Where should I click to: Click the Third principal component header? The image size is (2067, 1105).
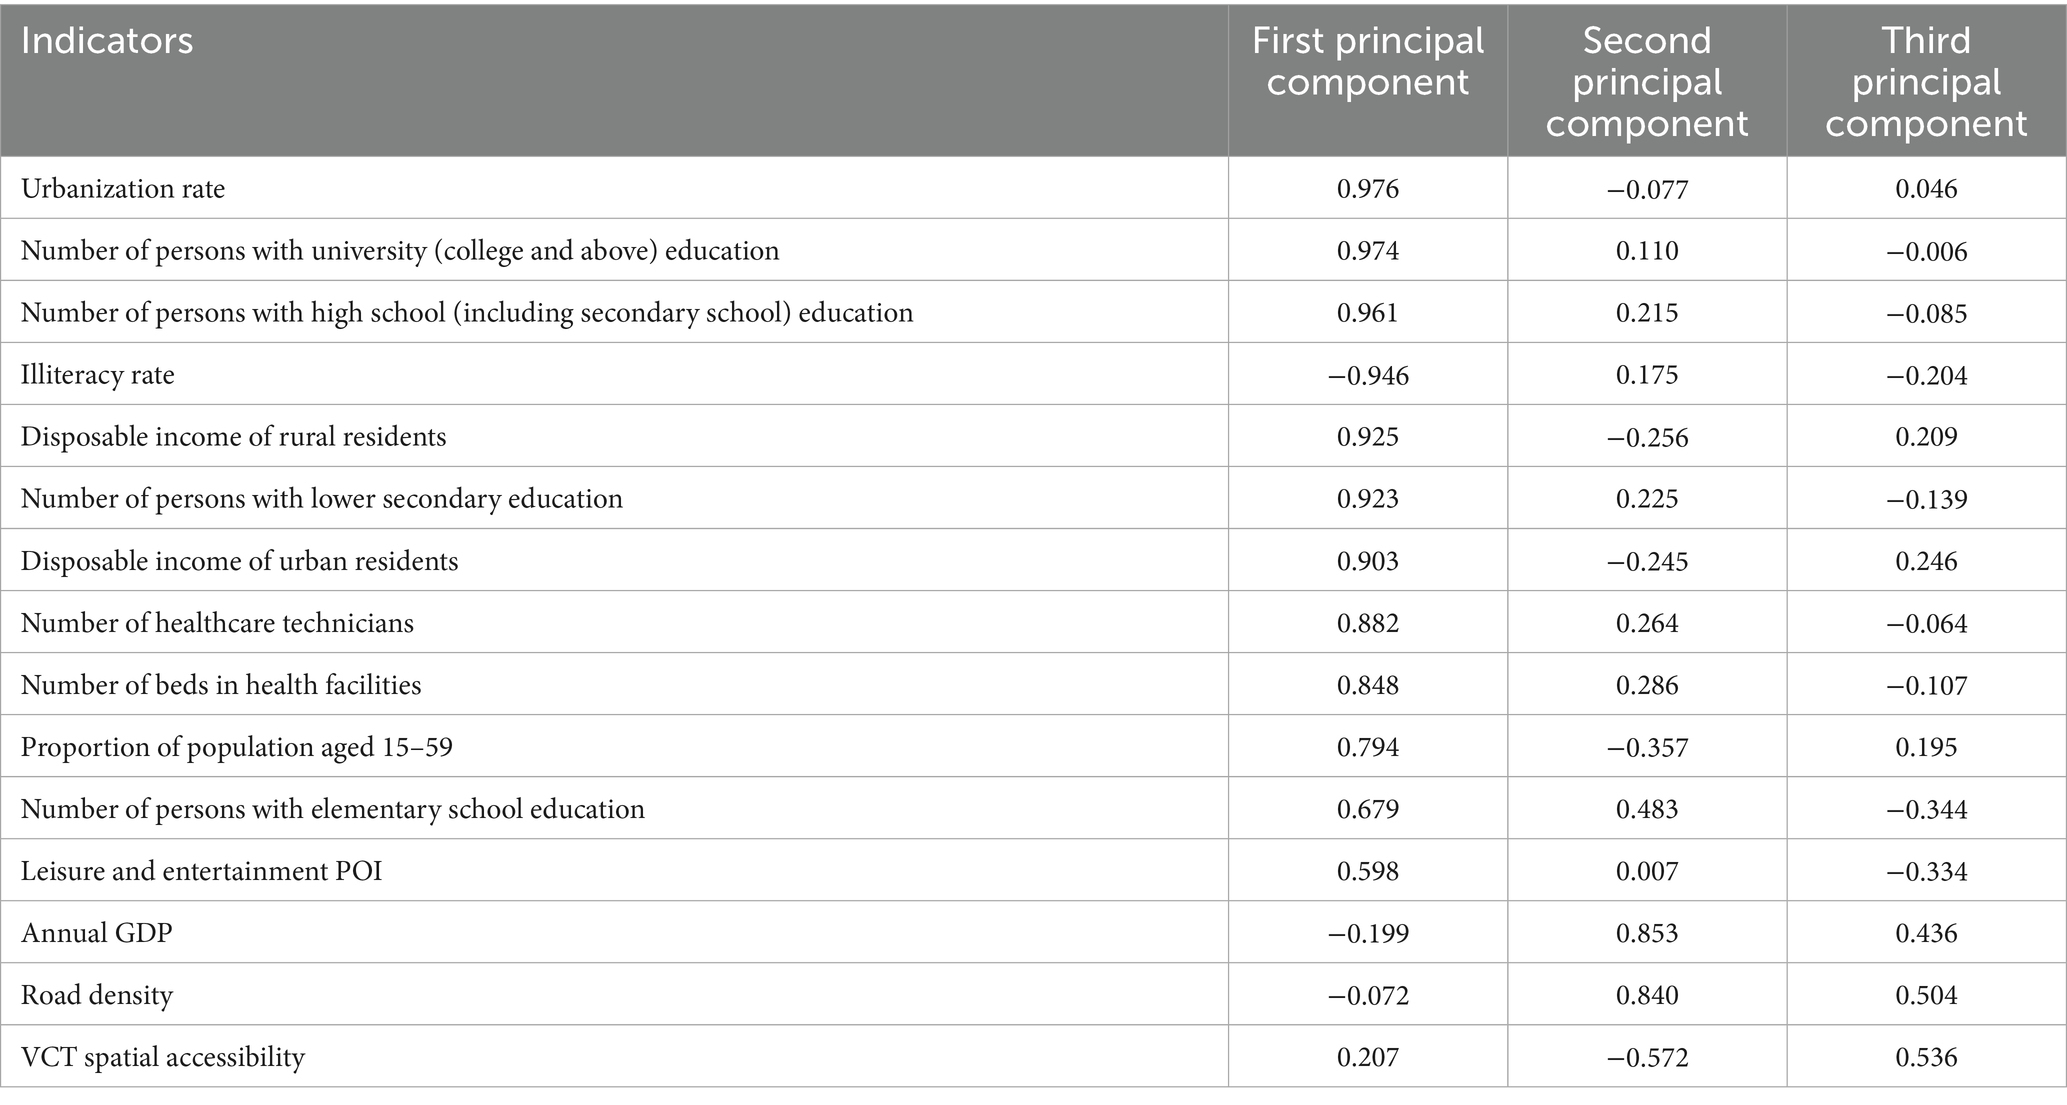coord(1926,81)
